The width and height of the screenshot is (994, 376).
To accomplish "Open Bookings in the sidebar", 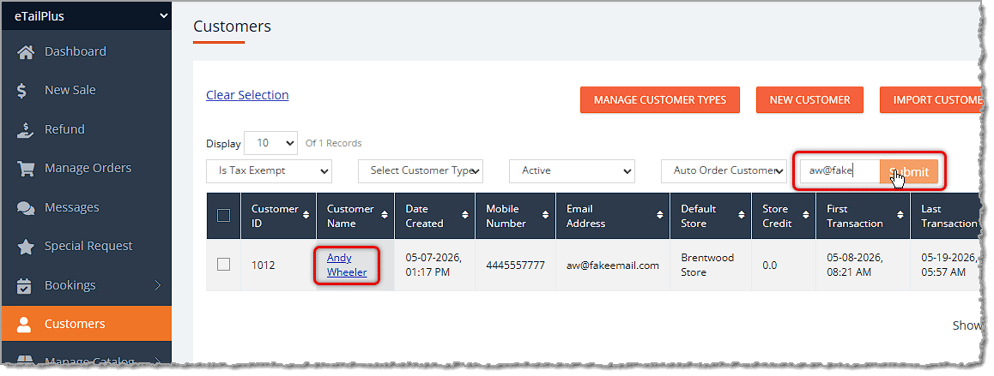I will click(x=86, y=285).
